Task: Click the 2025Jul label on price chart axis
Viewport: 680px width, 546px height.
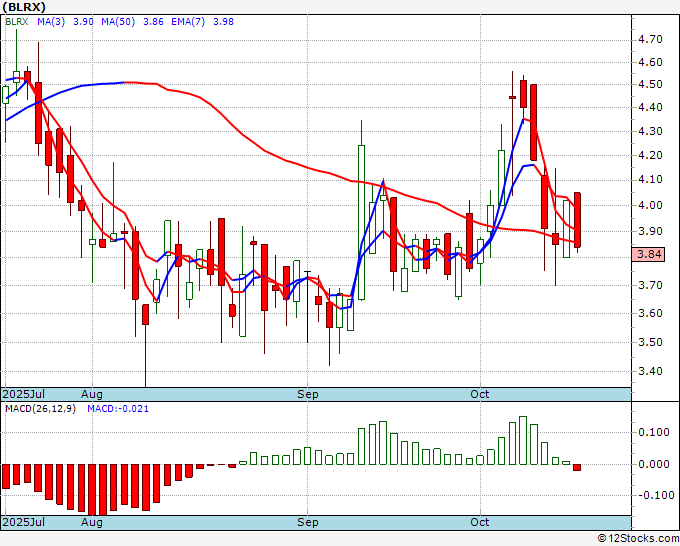Action: 24,394
